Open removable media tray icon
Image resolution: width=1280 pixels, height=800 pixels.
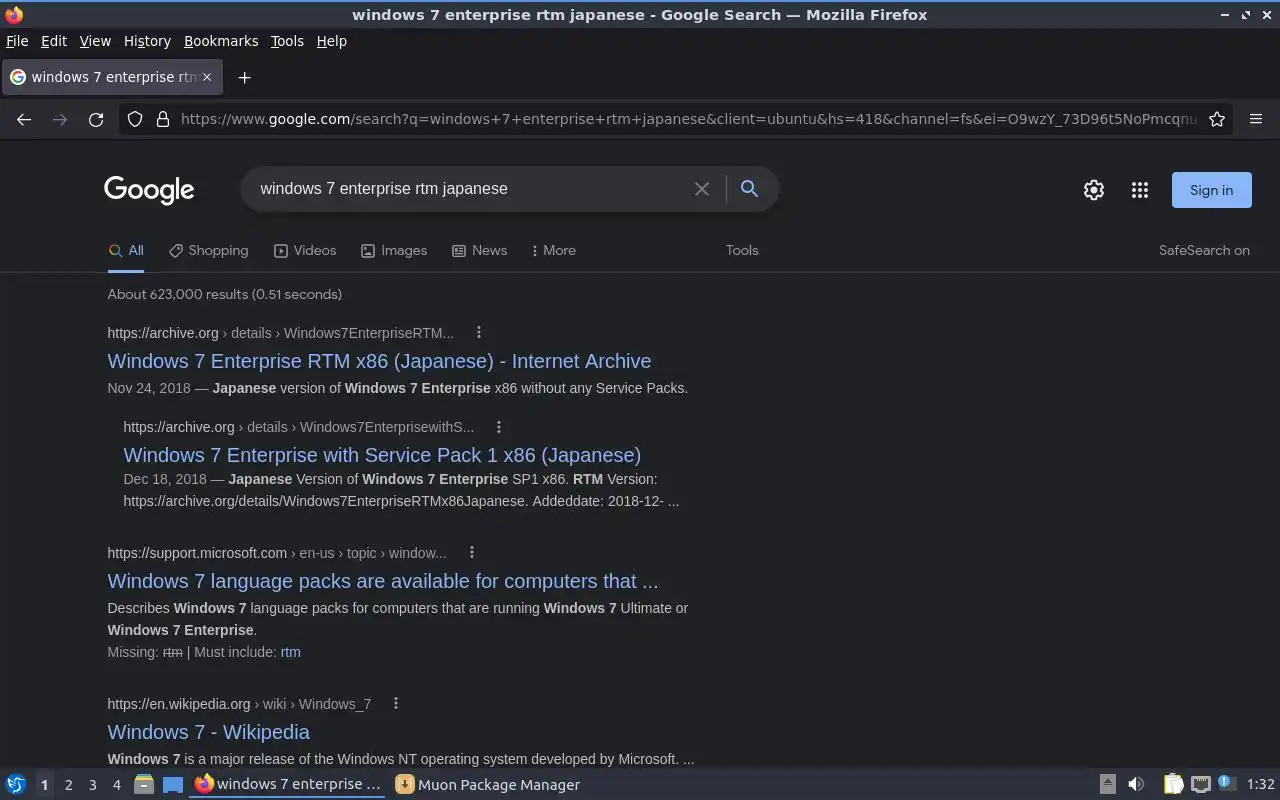point(1107,784)
